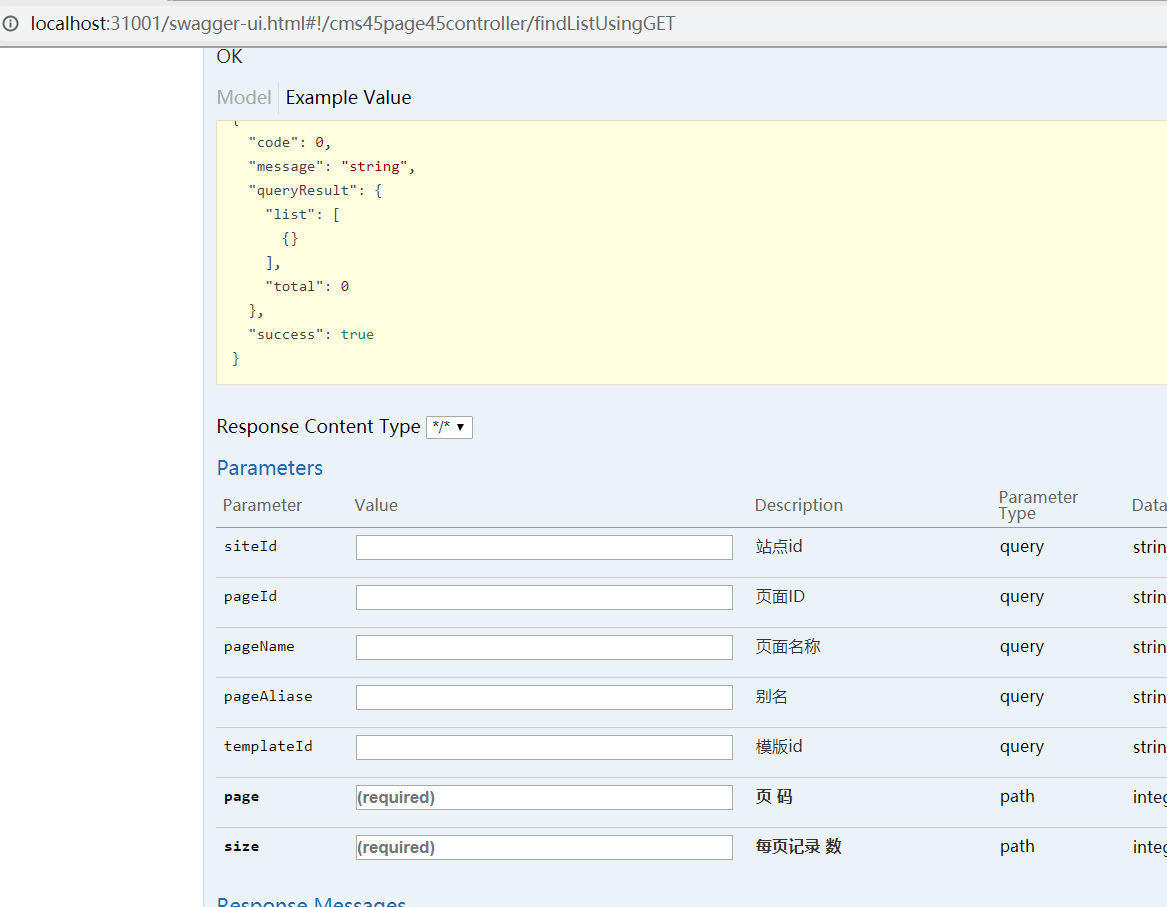Click the "页码" description text
This screenshot has width=1167, height=907.
coord(774,797)
